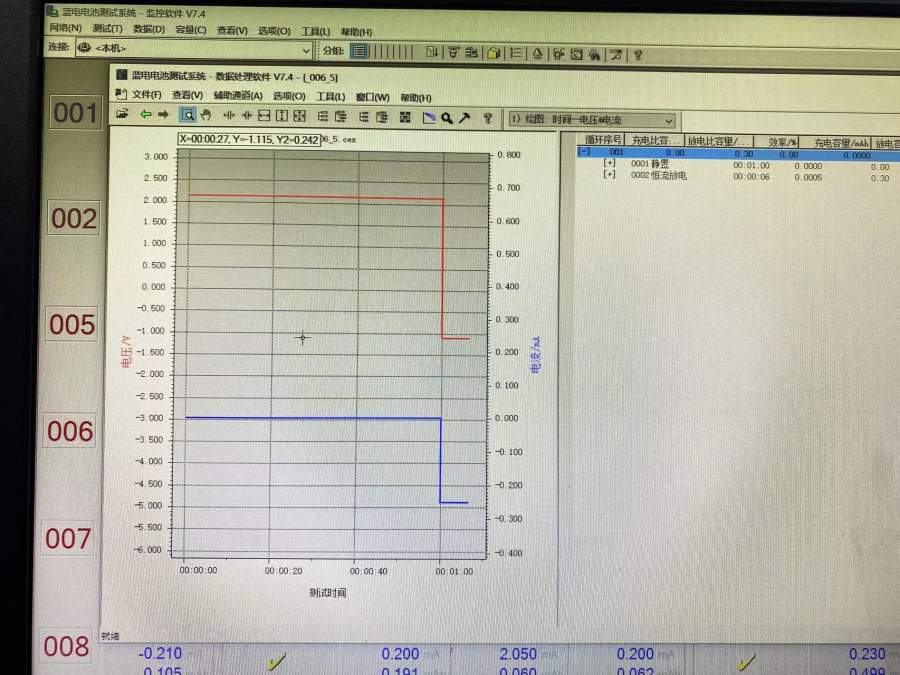Screen dimensions: 900x675
Task: Click the help question mark in data toolbar
Action: (x=487, y=118)
